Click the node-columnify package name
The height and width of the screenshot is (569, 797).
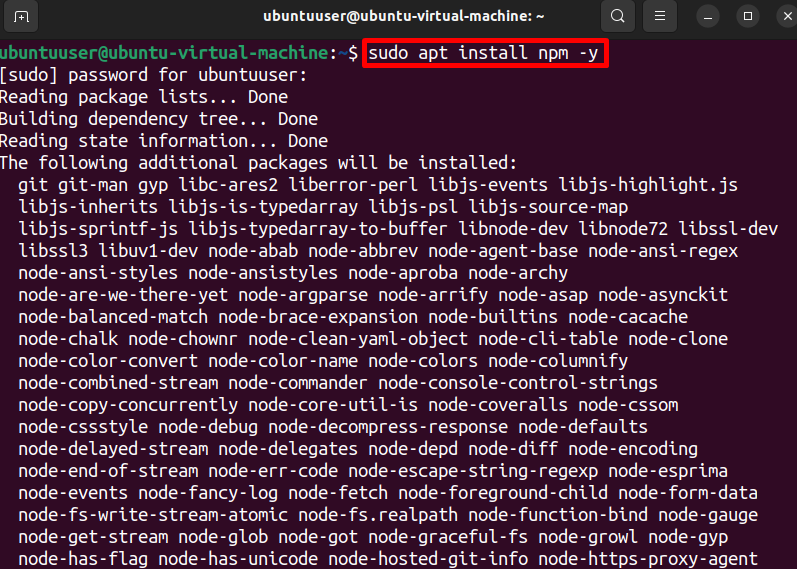(558, 361)
